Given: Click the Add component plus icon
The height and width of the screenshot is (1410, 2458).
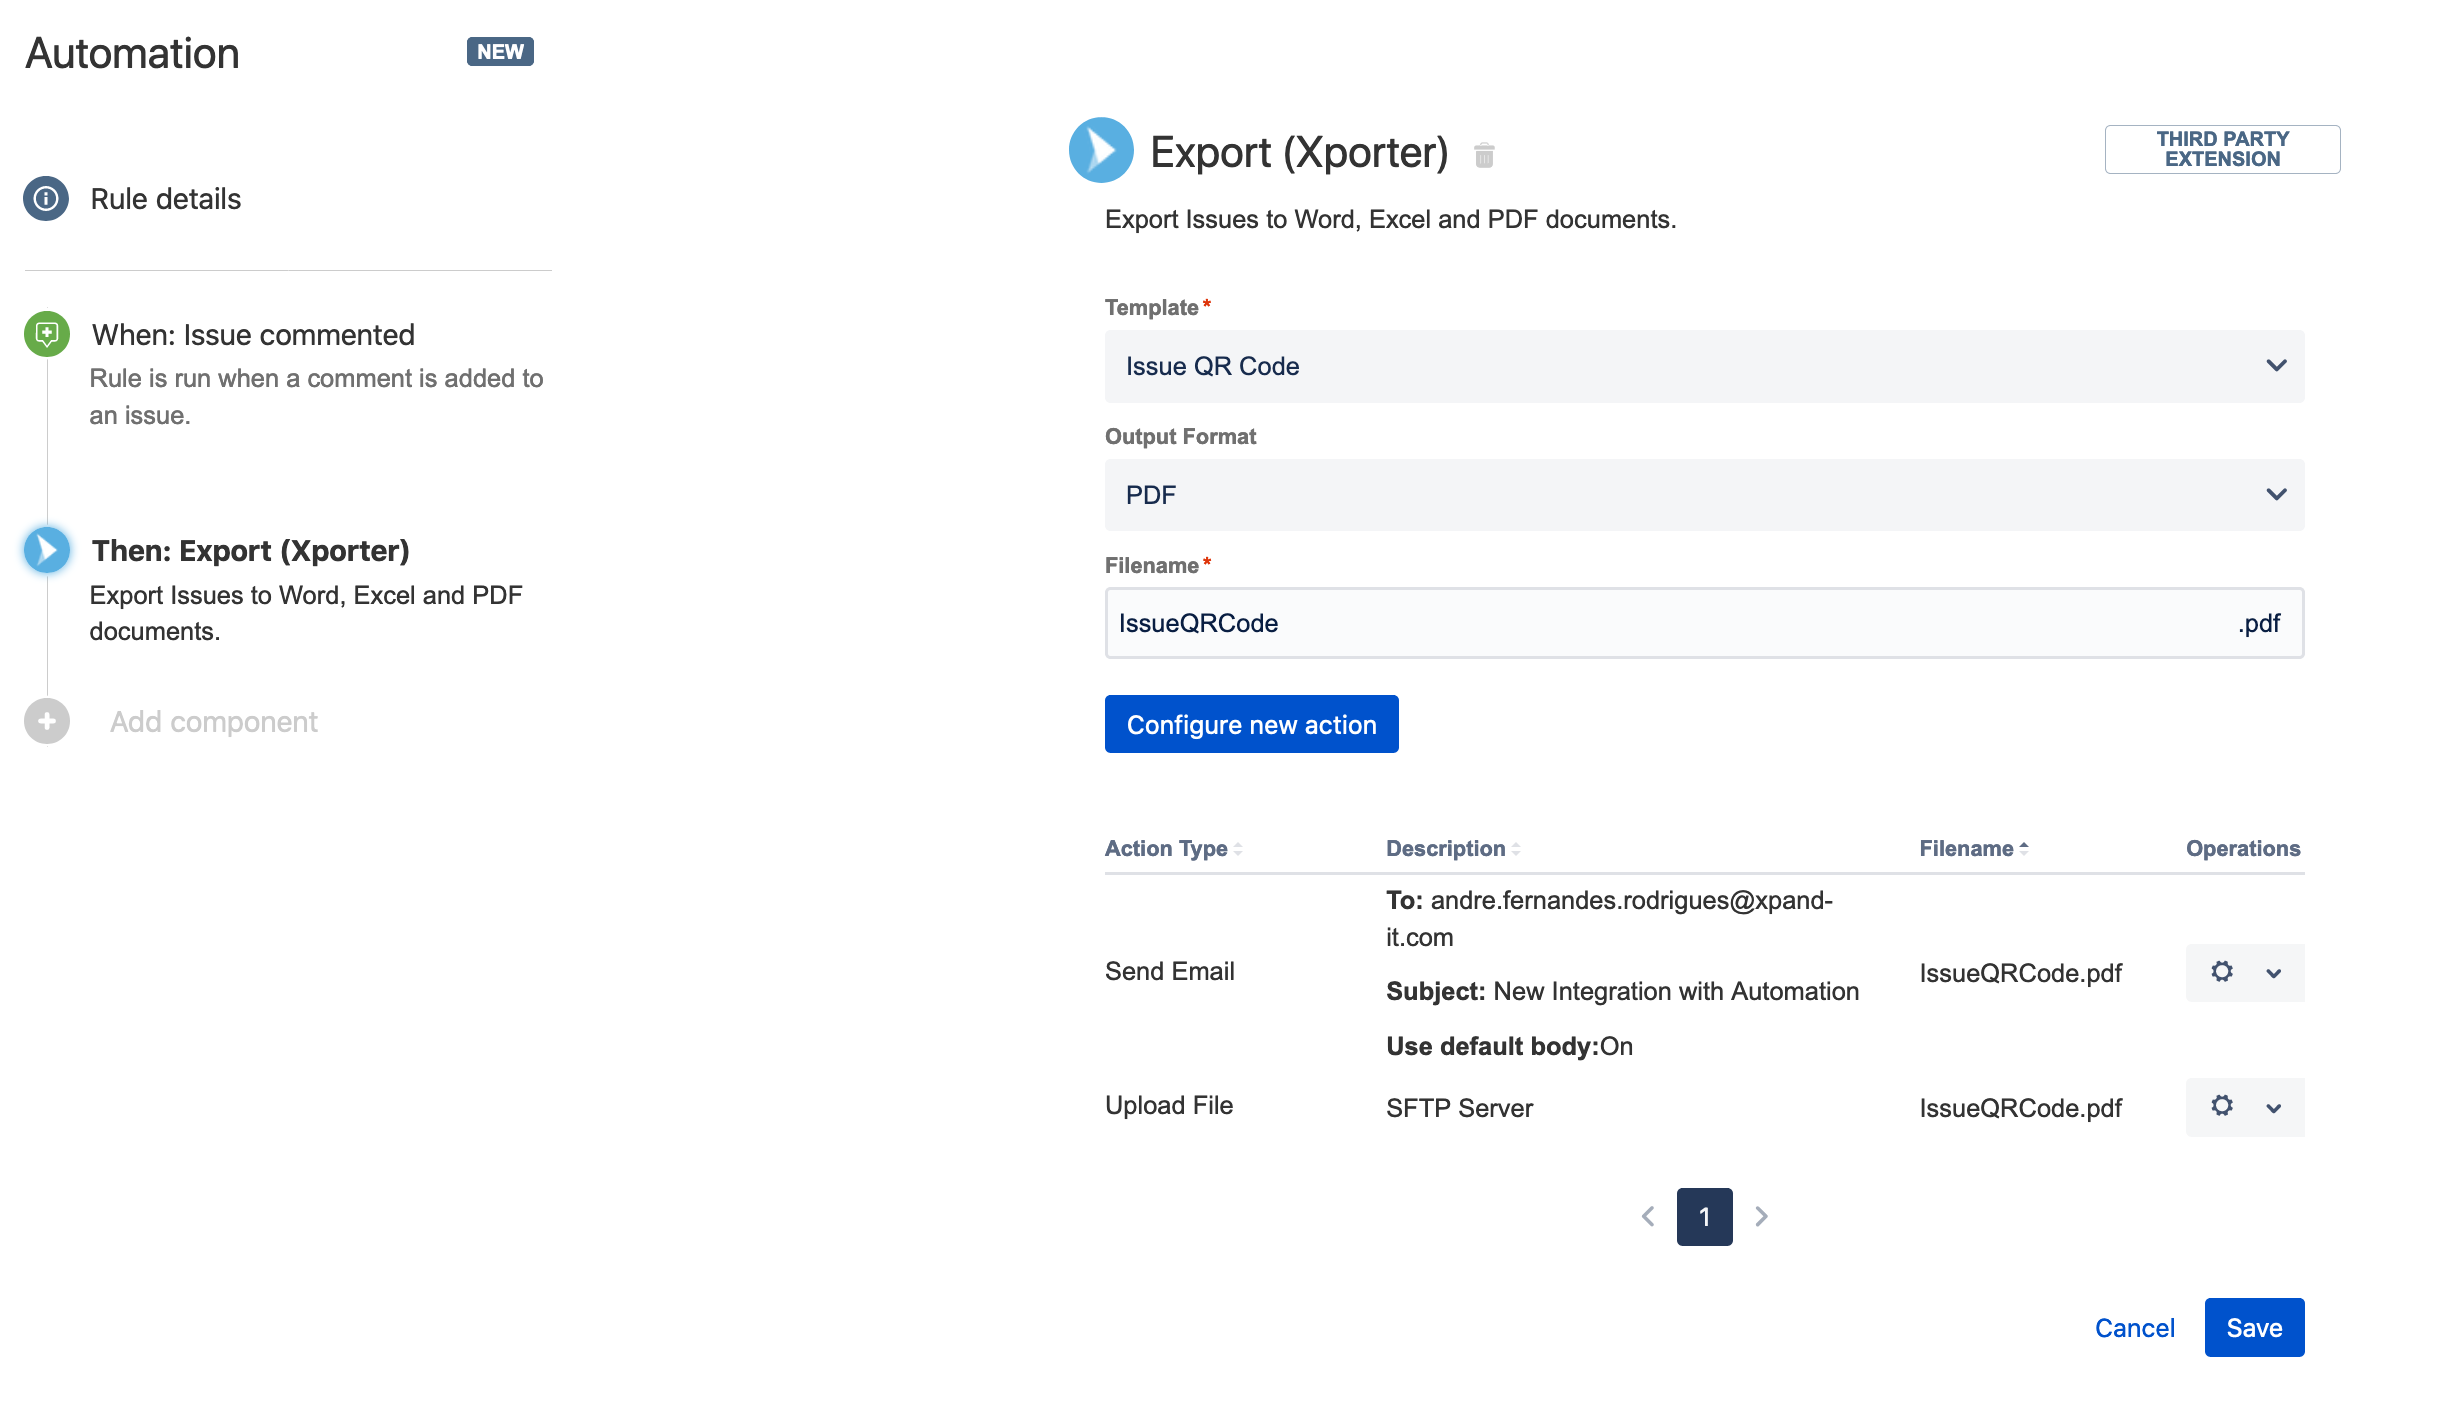Looking at the screenshot, I should pos(46,721).
